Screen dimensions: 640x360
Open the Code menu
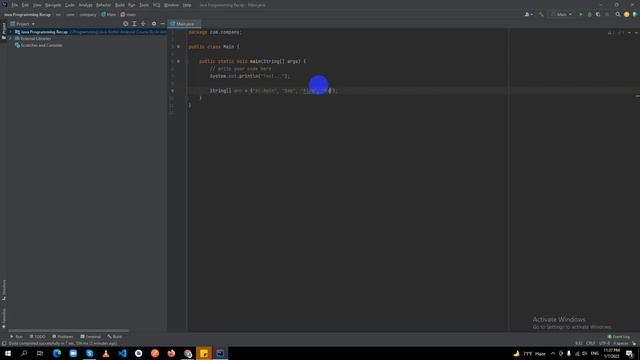tap(70, 5)
